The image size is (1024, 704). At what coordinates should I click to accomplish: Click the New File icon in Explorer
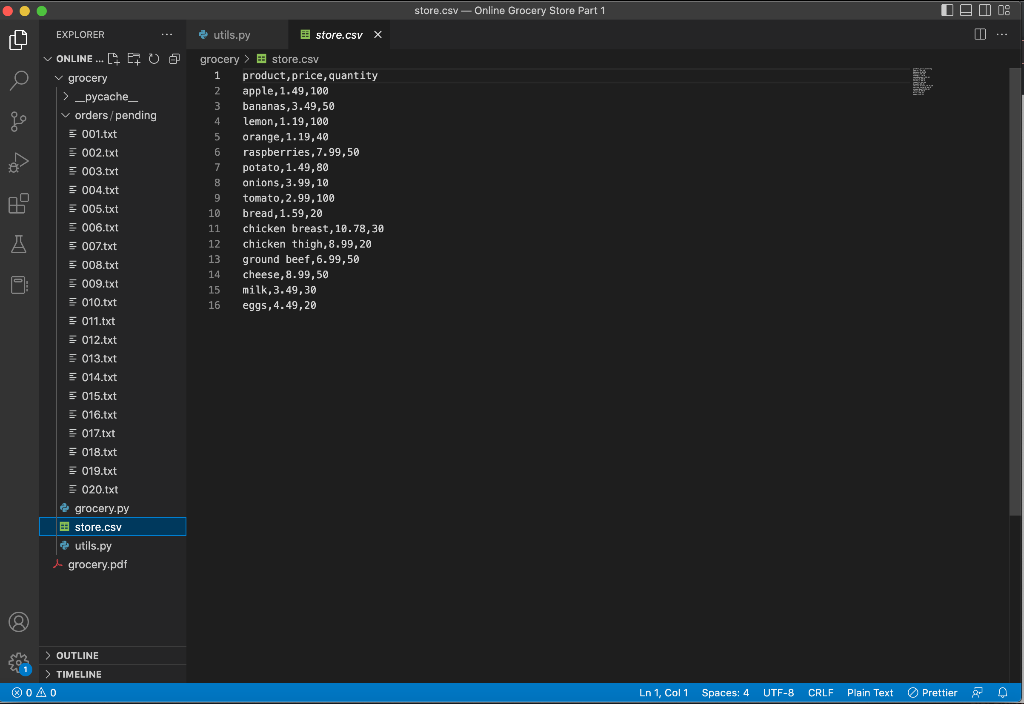(x=113, y=59)
